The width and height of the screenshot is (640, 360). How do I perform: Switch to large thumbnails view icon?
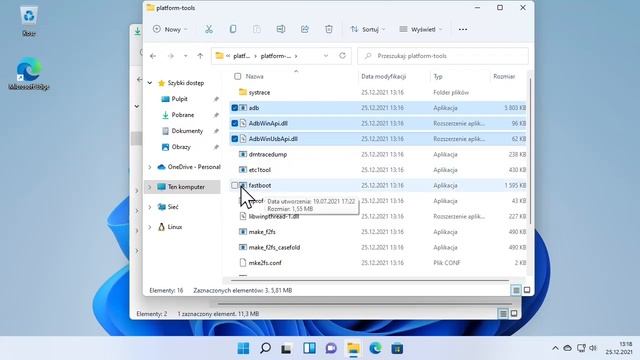[x=527, y=290]
